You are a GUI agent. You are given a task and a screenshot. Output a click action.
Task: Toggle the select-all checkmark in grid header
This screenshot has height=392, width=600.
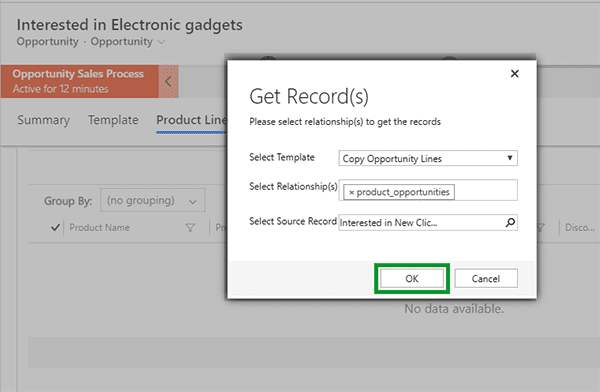[55, 227]
